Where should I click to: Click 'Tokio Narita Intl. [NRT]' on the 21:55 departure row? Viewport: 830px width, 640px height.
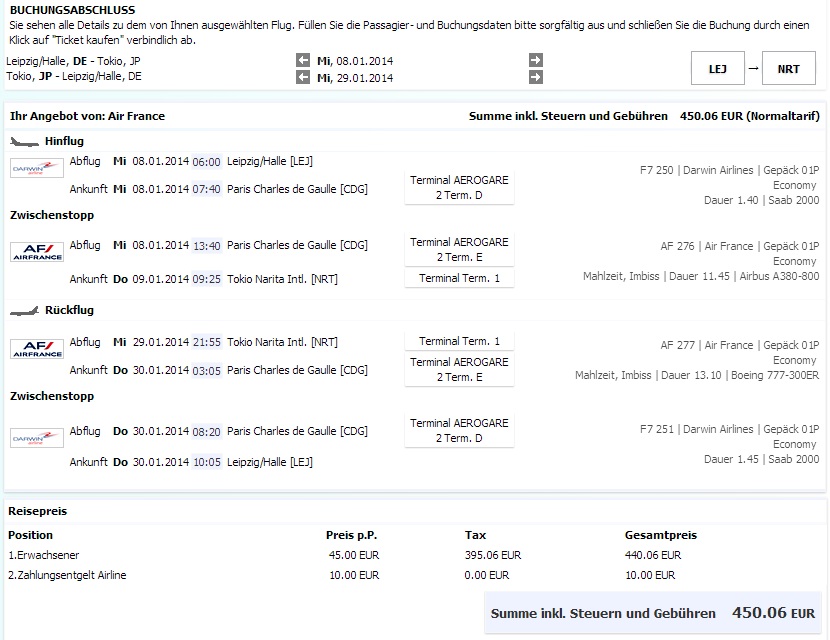282,342
